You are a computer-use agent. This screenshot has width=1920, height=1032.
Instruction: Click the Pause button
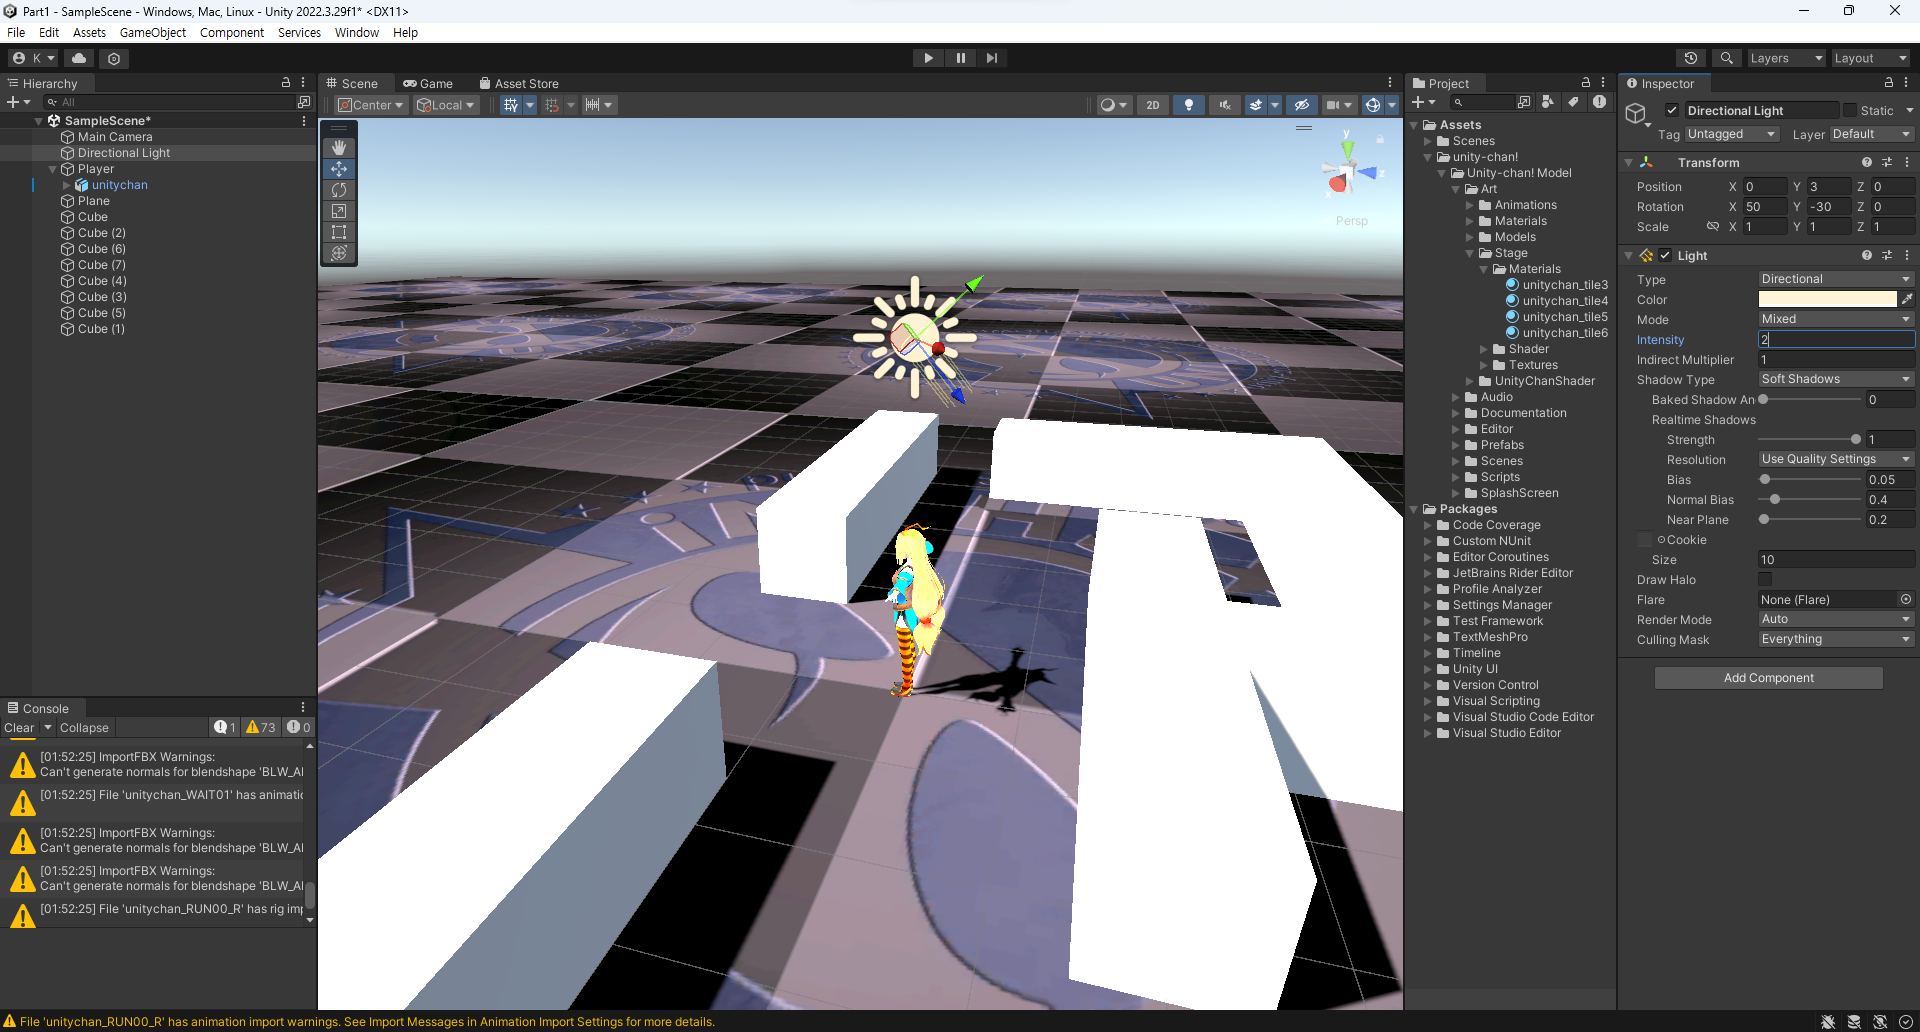(x=960, y=58)
